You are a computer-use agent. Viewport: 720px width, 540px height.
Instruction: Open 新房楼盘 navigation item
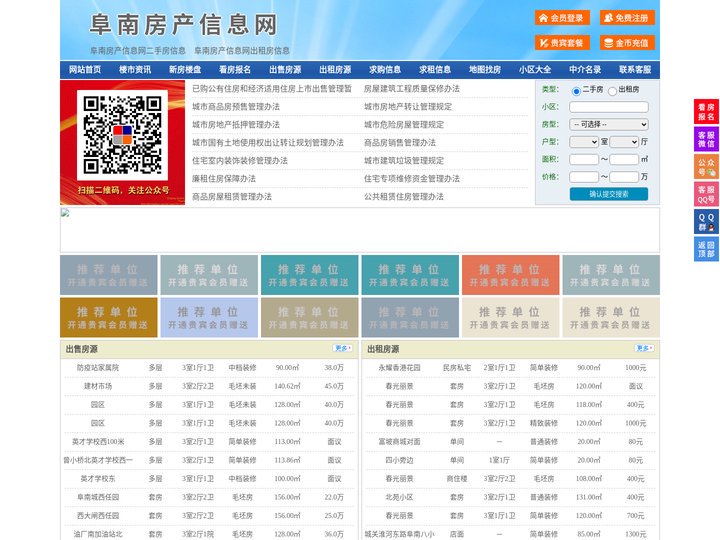pos(185,70)
